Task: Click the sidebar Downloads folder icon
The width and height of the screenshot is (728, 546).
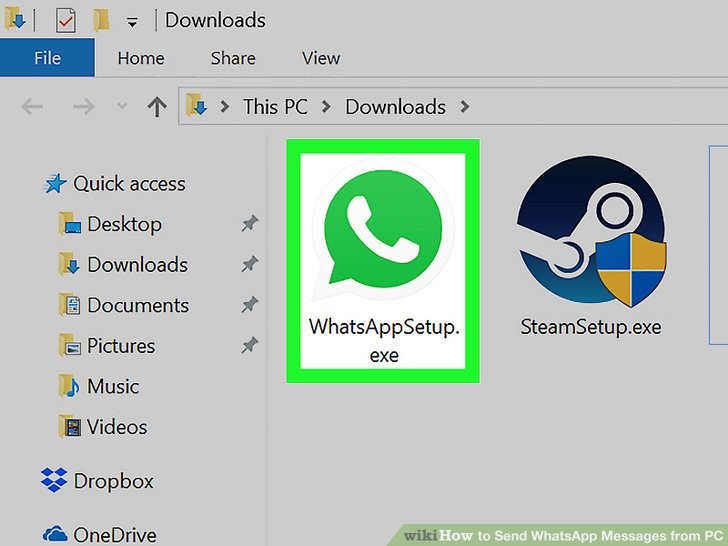Action: [x=70, y=264]
